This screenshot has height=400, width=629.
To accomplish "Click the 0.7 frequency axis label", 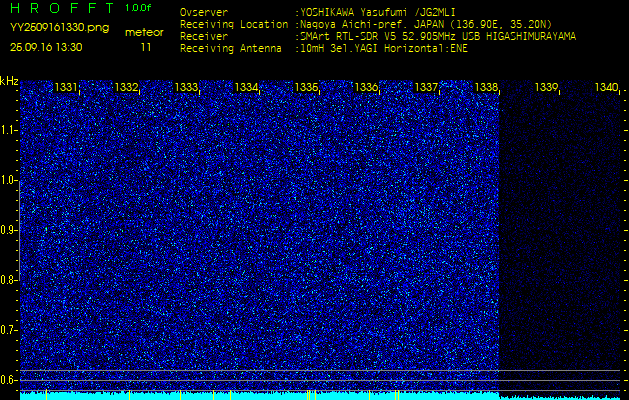I will pos(8,330).
